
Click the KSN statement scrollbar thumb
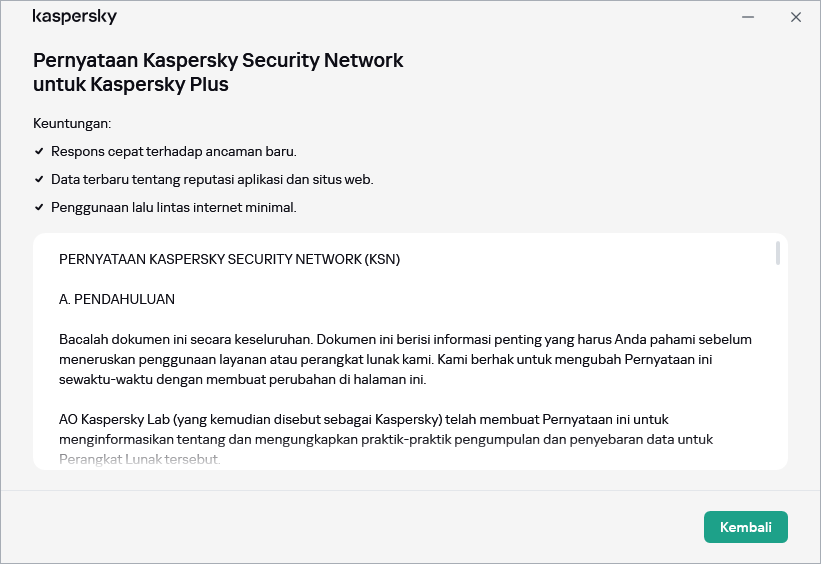(777, 252)
